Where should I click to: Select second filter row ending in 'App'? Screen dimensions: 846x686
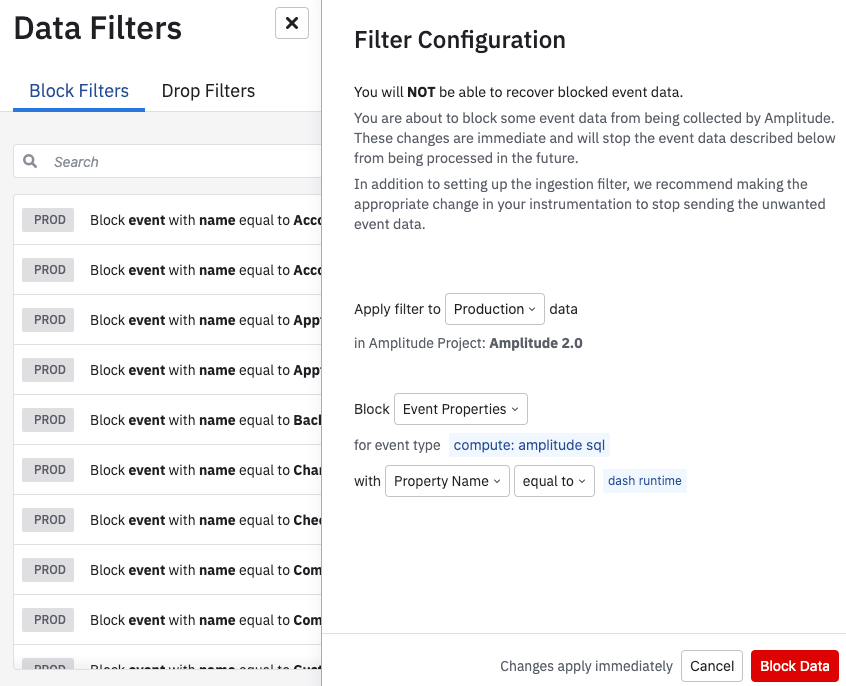point(167,370)
